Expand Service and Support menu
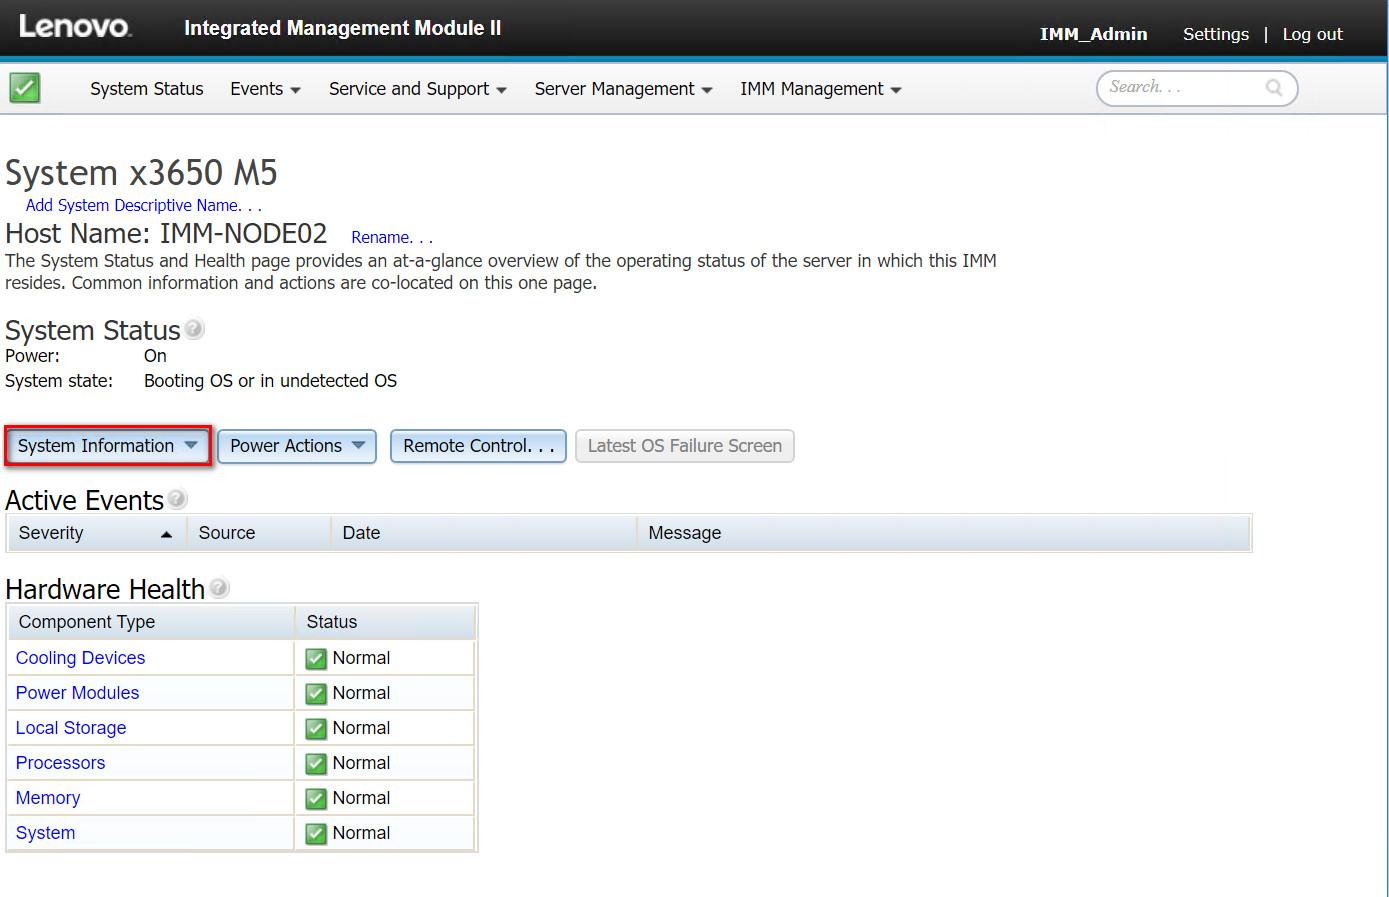This screenshot has width=1389, height=897. (x=418, y=89)
